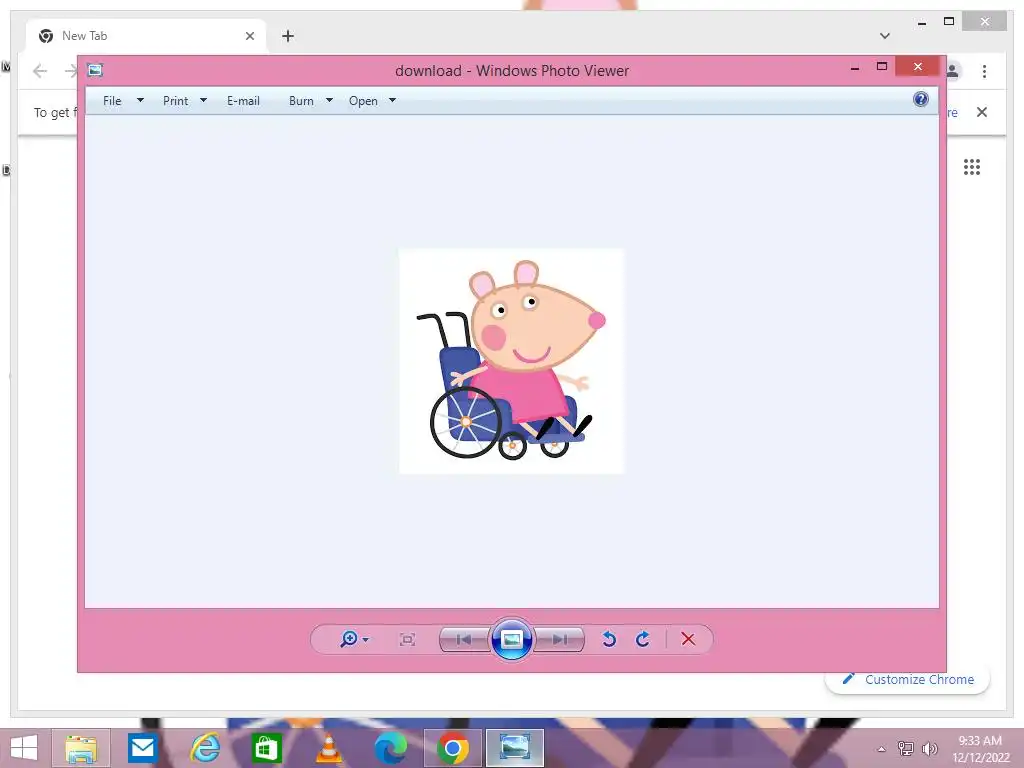Open Chrome tab search chevron
Viewport: 1024px width, 768px height.
click(885, 36)
